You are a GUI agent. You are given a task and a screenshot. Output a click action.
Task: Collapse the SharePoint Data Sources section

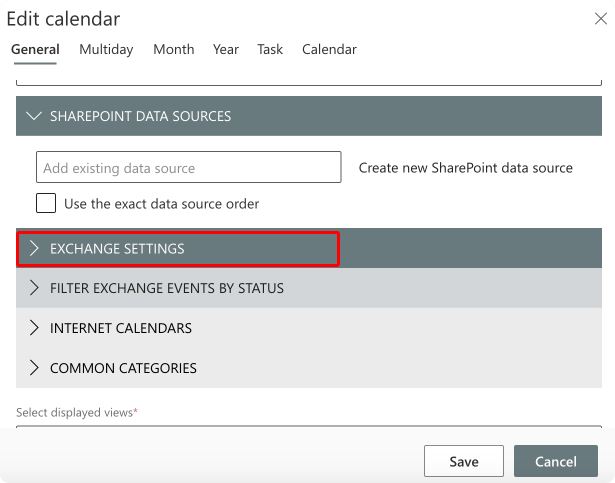pyautogui.click(x=309, y=116)
